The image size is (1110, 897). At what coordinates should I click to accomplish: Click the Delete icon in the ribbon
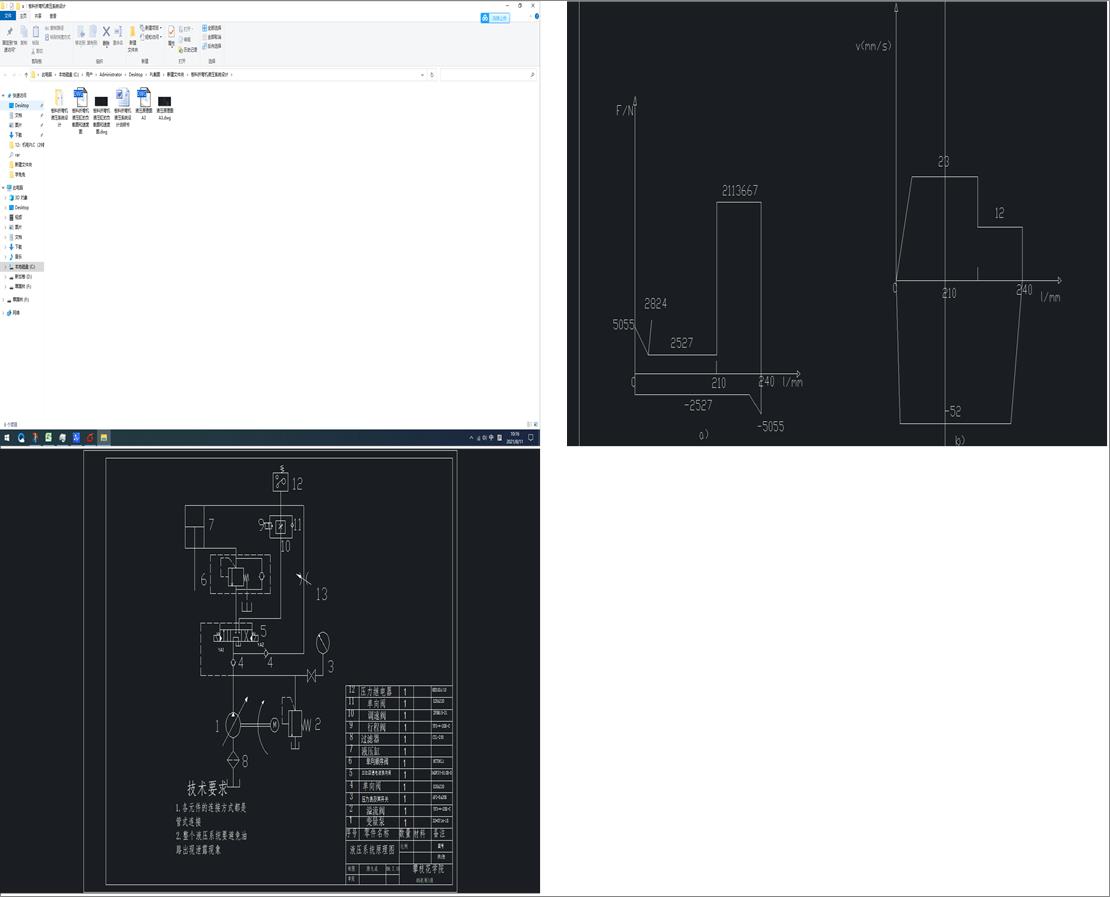tap(106, 32)
